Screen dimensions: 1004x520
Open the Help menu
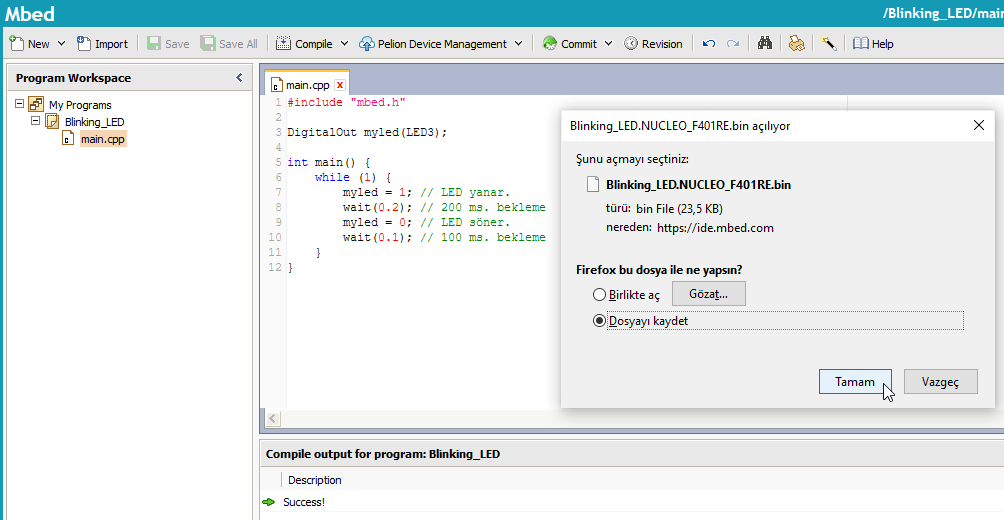[x=873, y=44]
